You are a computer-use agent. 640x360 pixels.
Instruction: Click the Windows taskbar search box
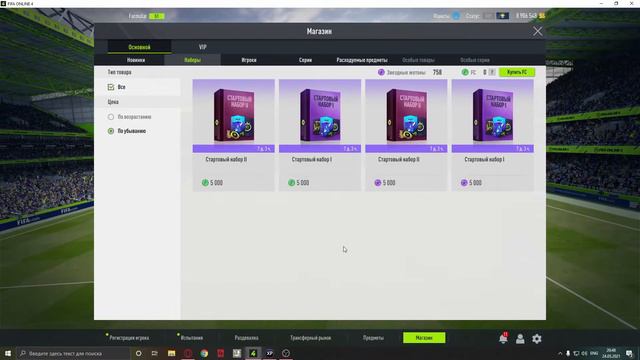[73, 353]
